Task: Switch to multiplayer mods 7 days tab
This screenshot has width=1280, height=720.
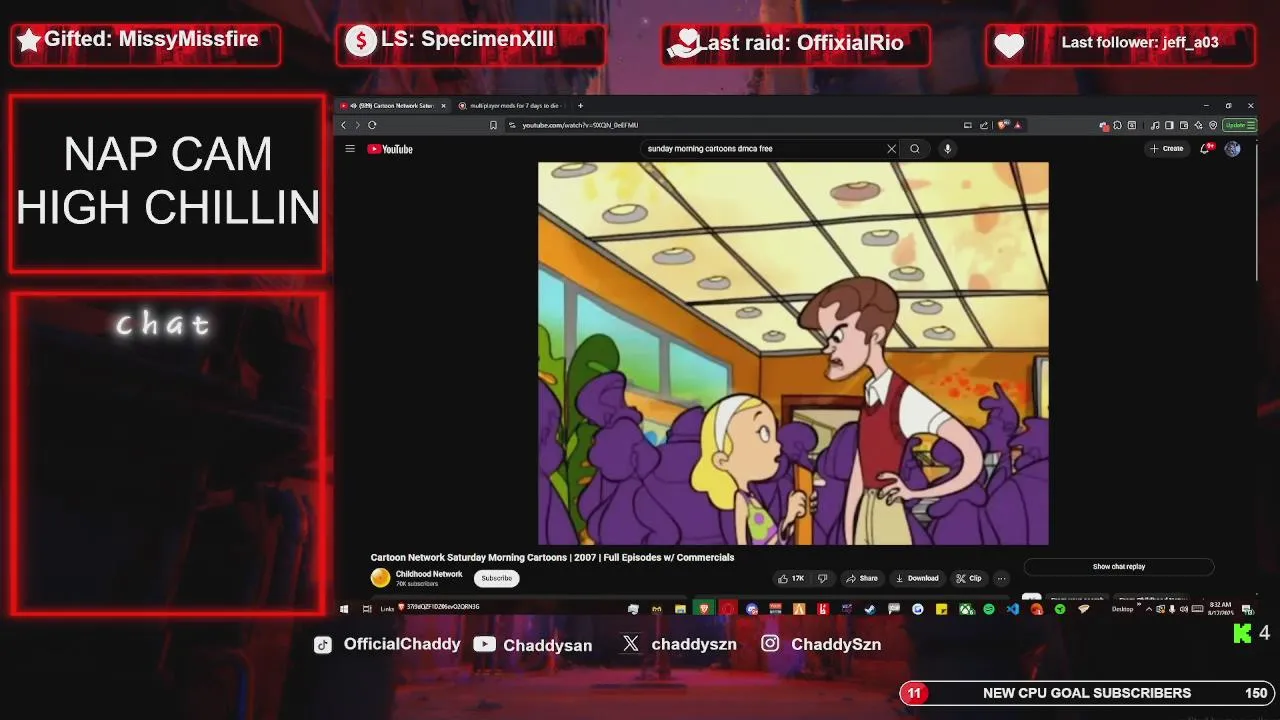Action: tap(513, 105)
